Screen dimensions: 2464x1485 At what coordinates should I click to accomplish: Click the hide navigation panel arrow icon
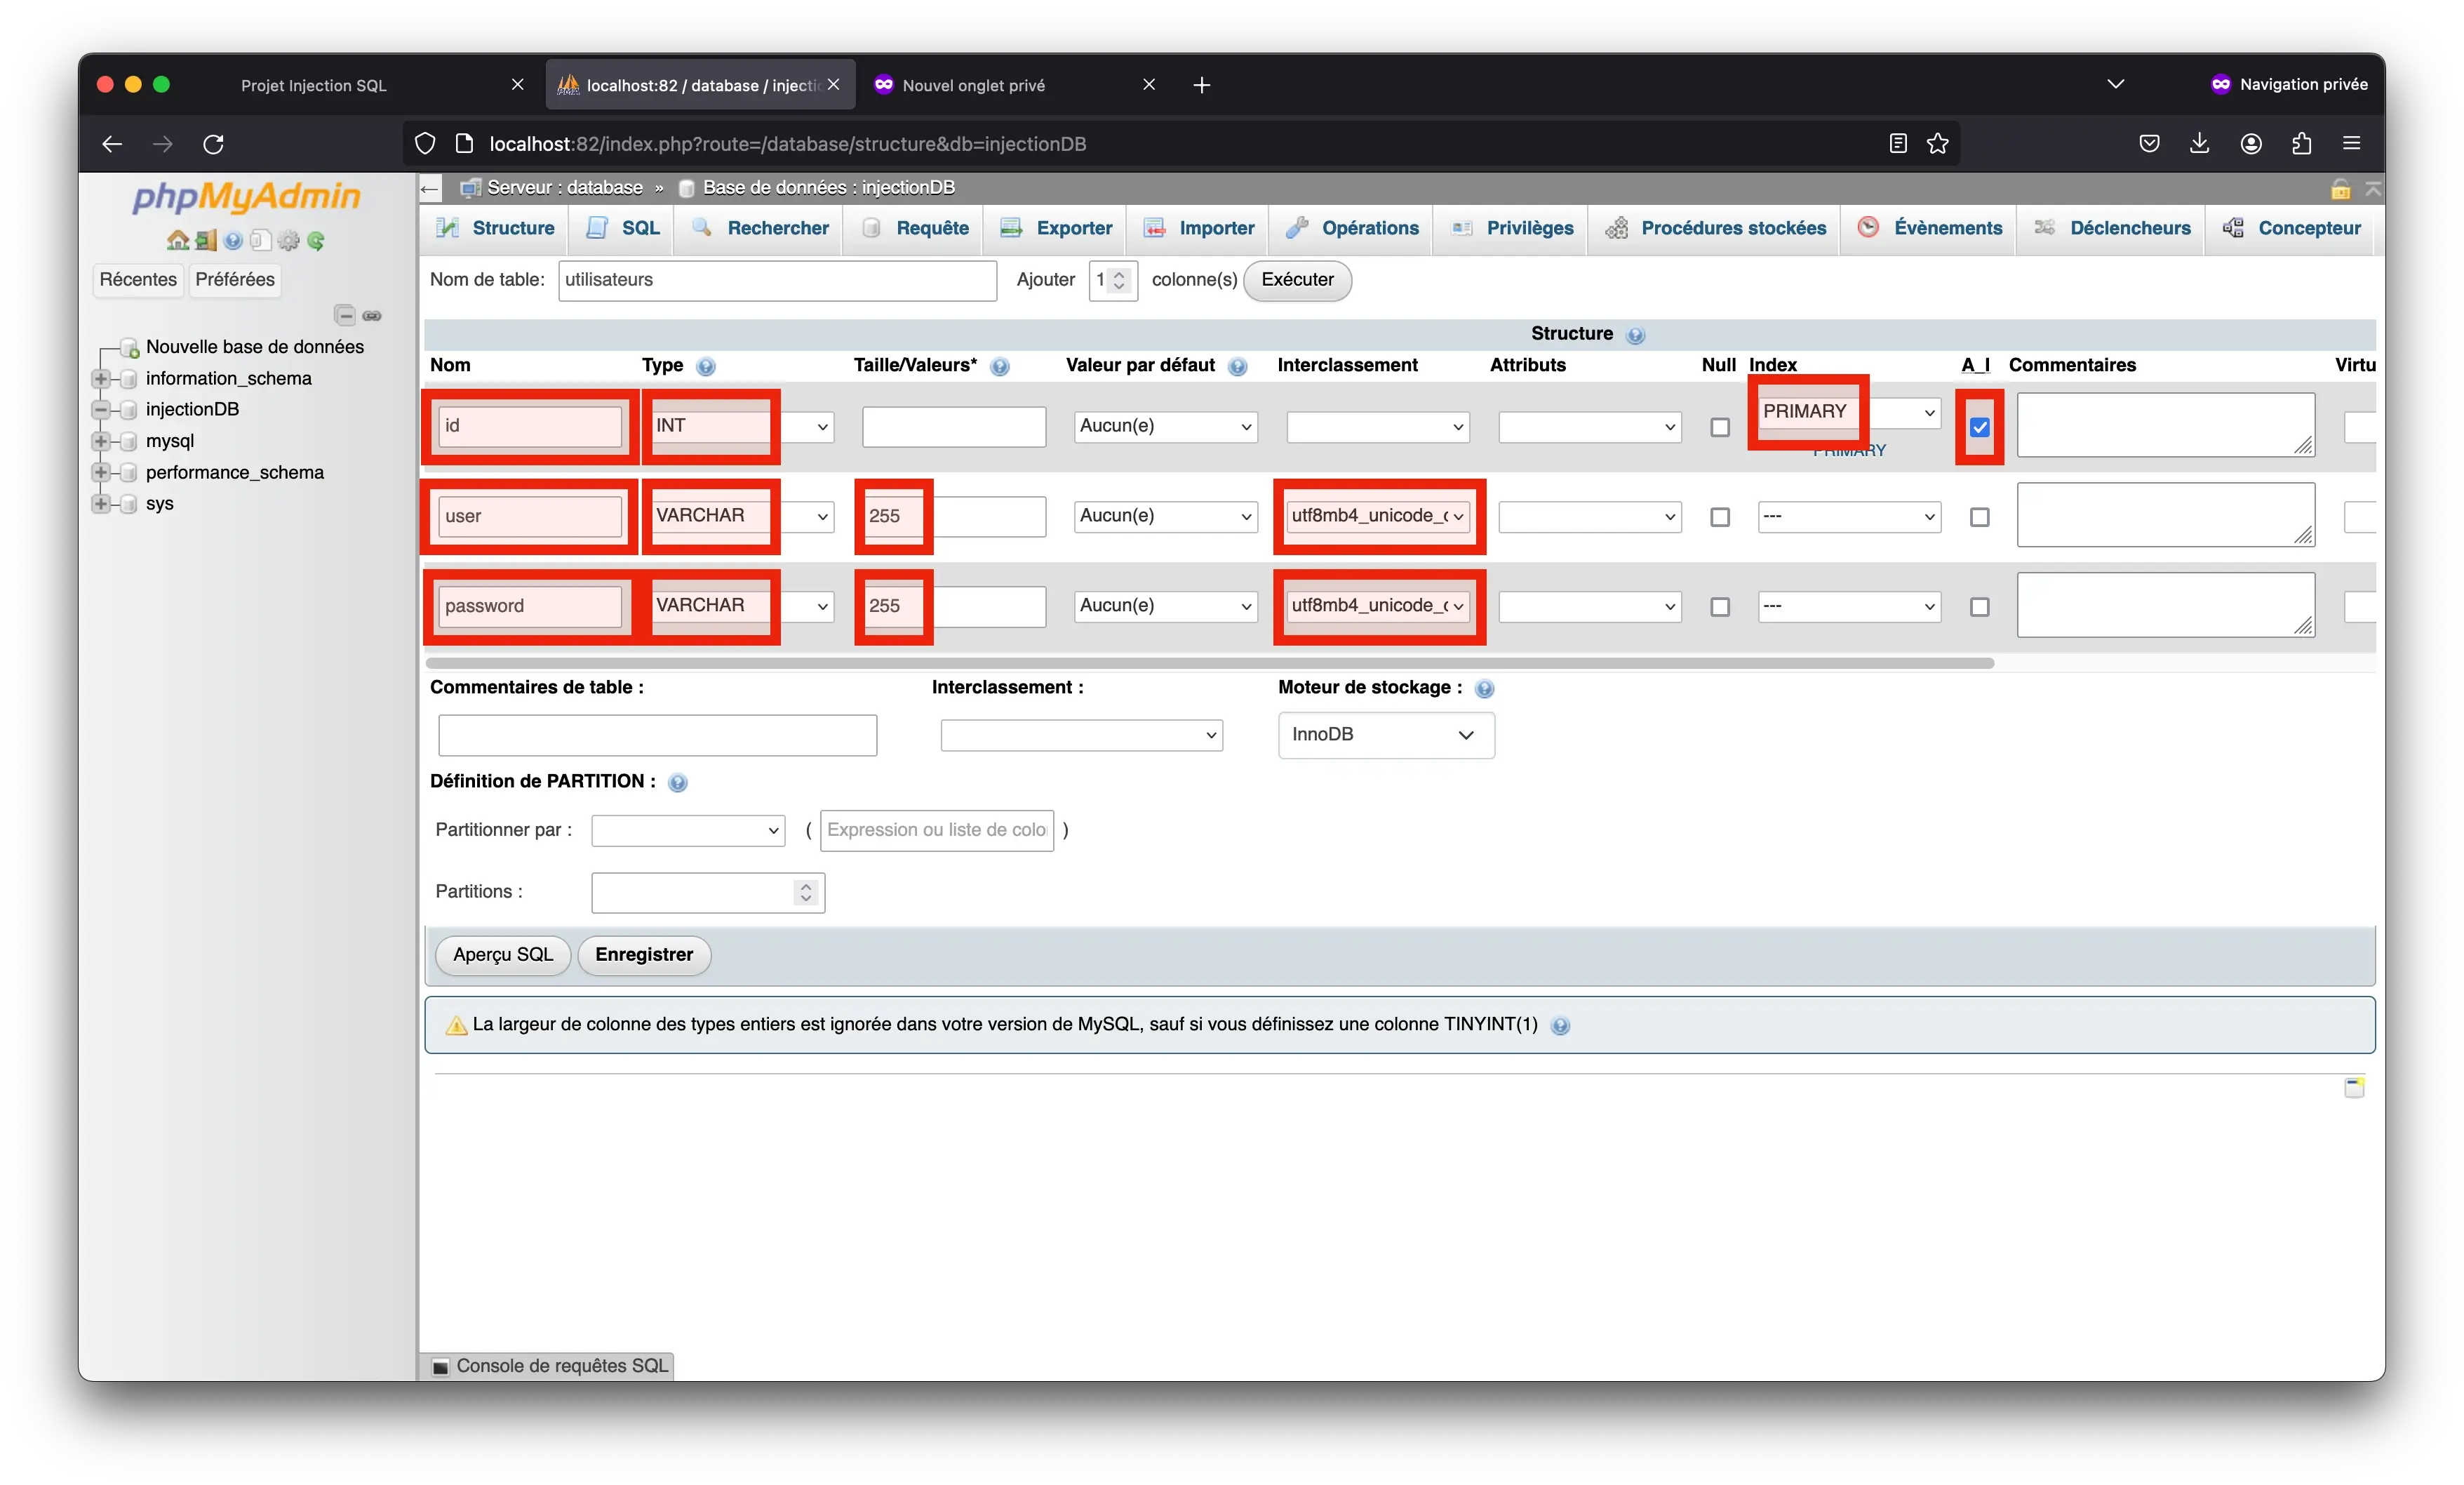(430, 188)
